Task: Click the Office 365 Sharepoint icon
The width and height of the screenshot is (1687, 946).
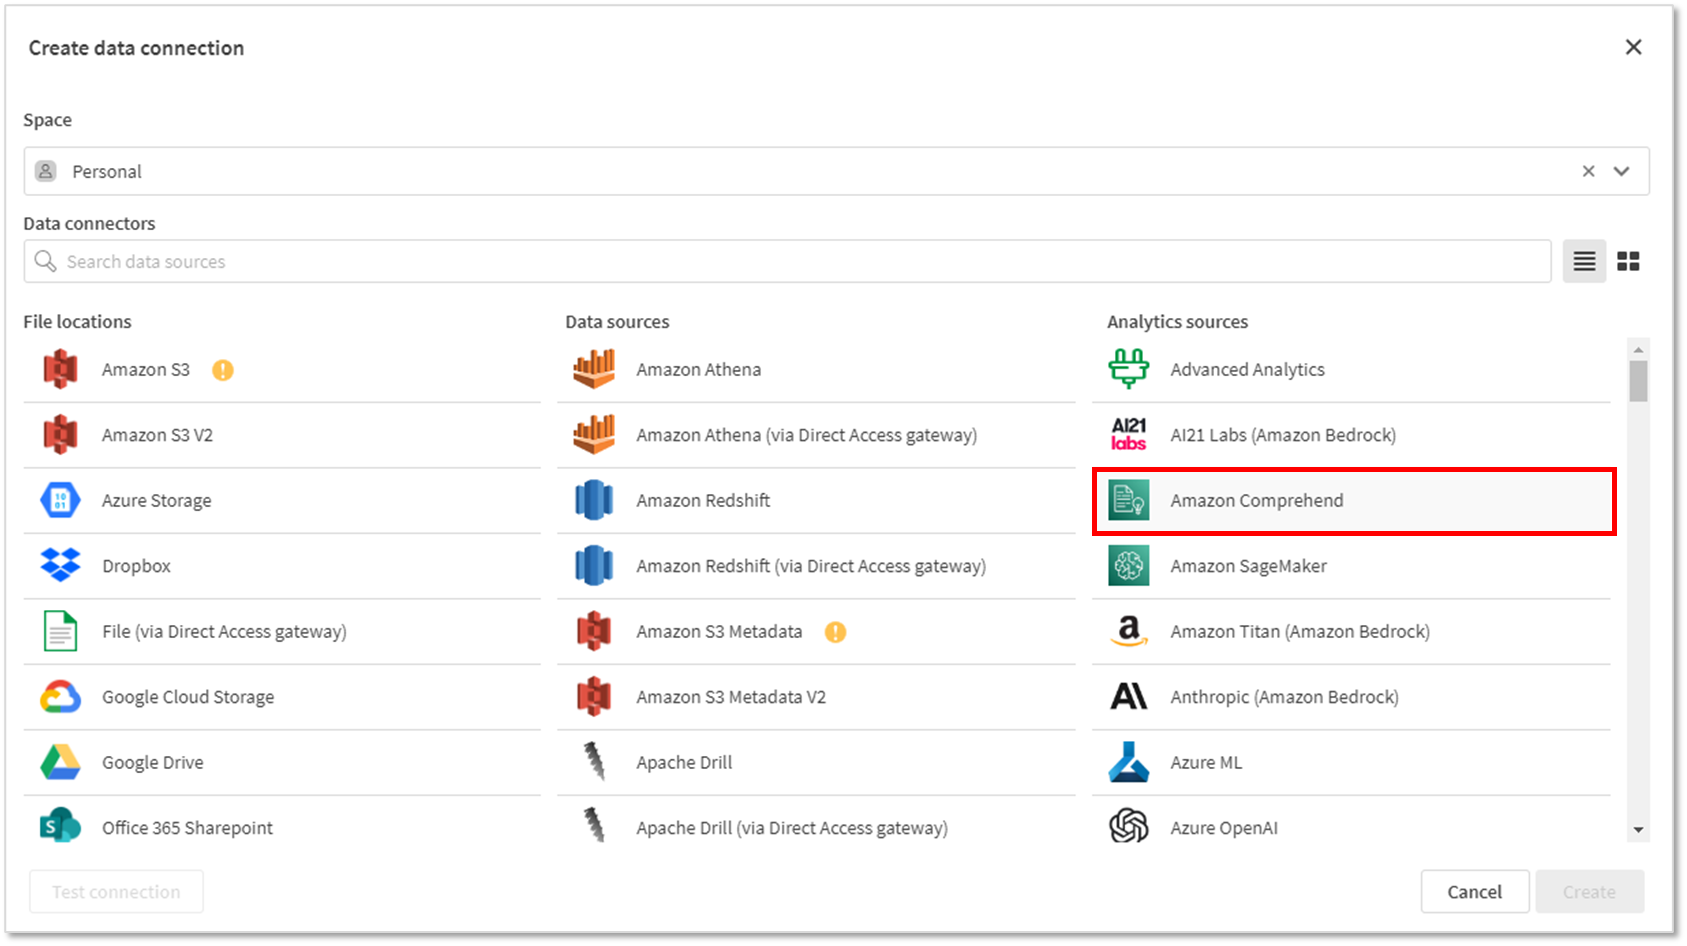Action: pyautogui.click(x=60, y=827)
